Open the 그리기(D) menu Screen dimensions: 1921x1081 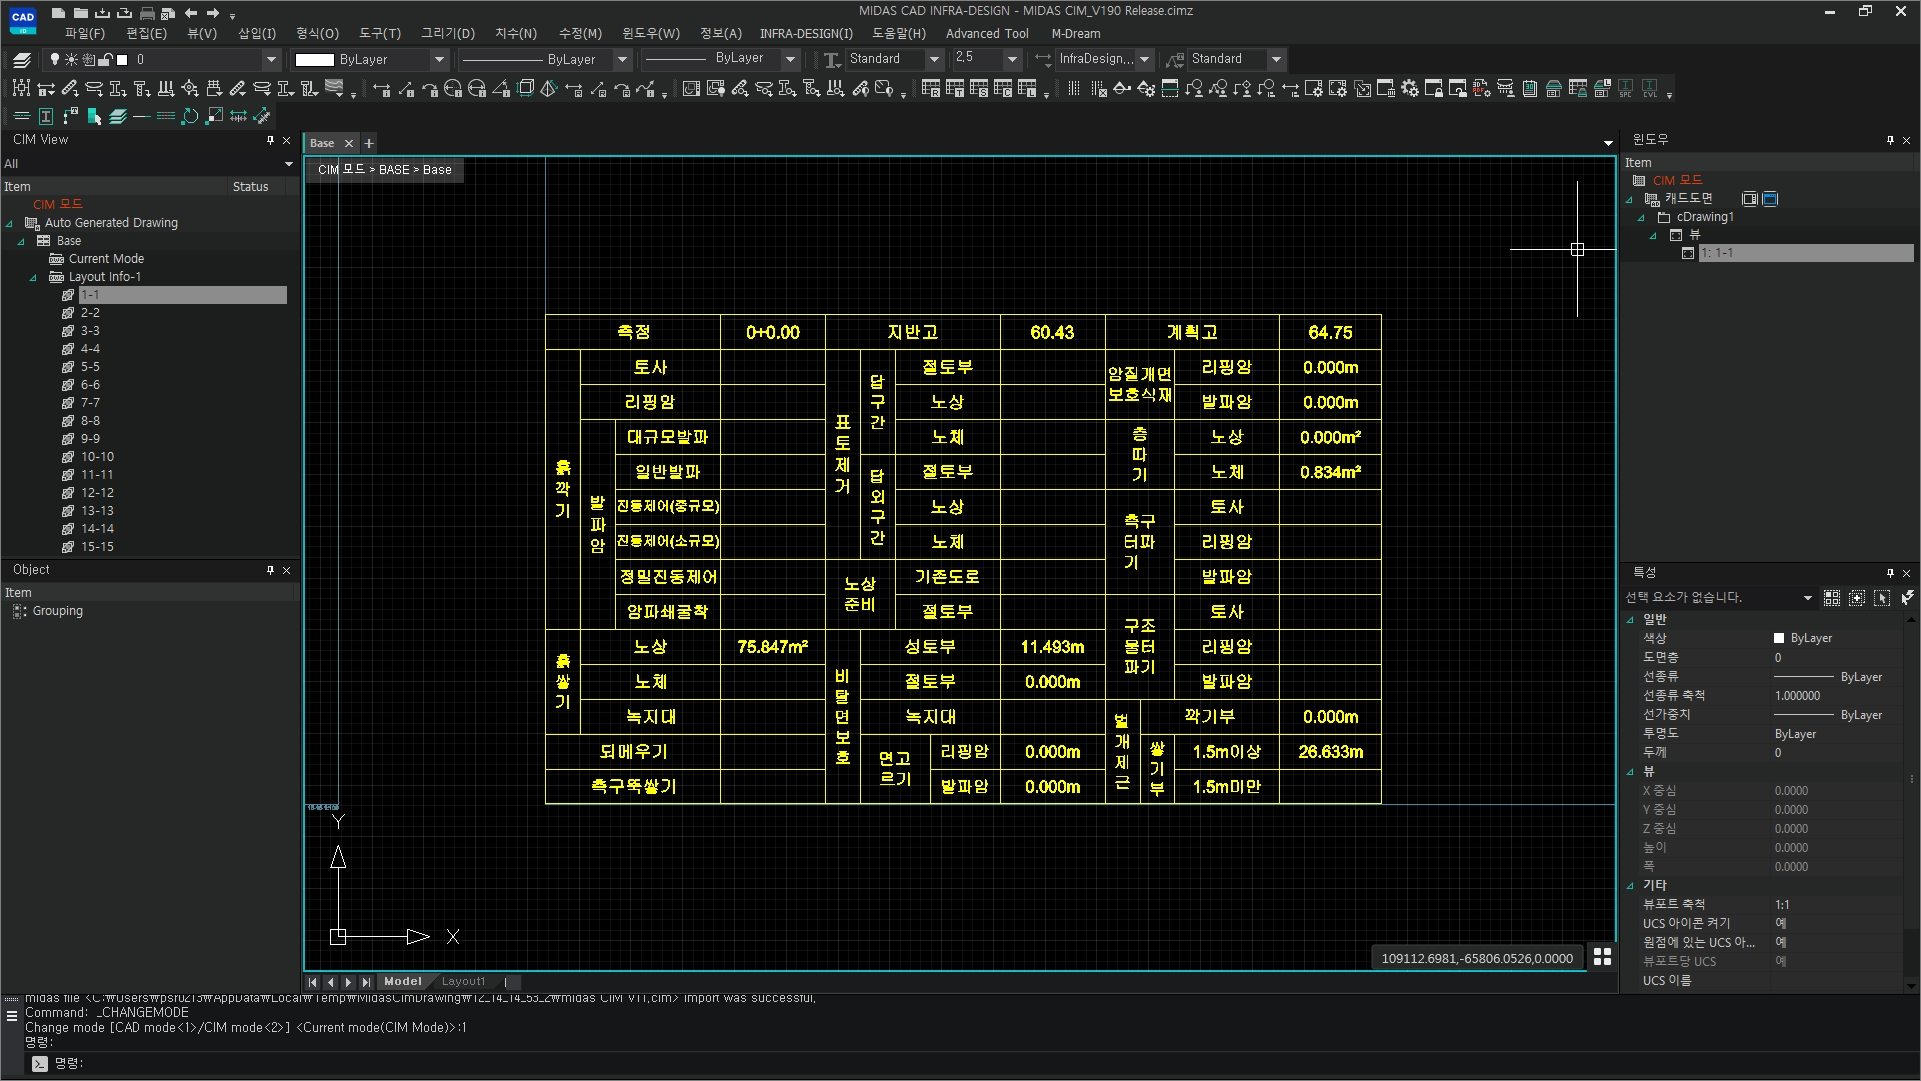[x=447, y=33]
